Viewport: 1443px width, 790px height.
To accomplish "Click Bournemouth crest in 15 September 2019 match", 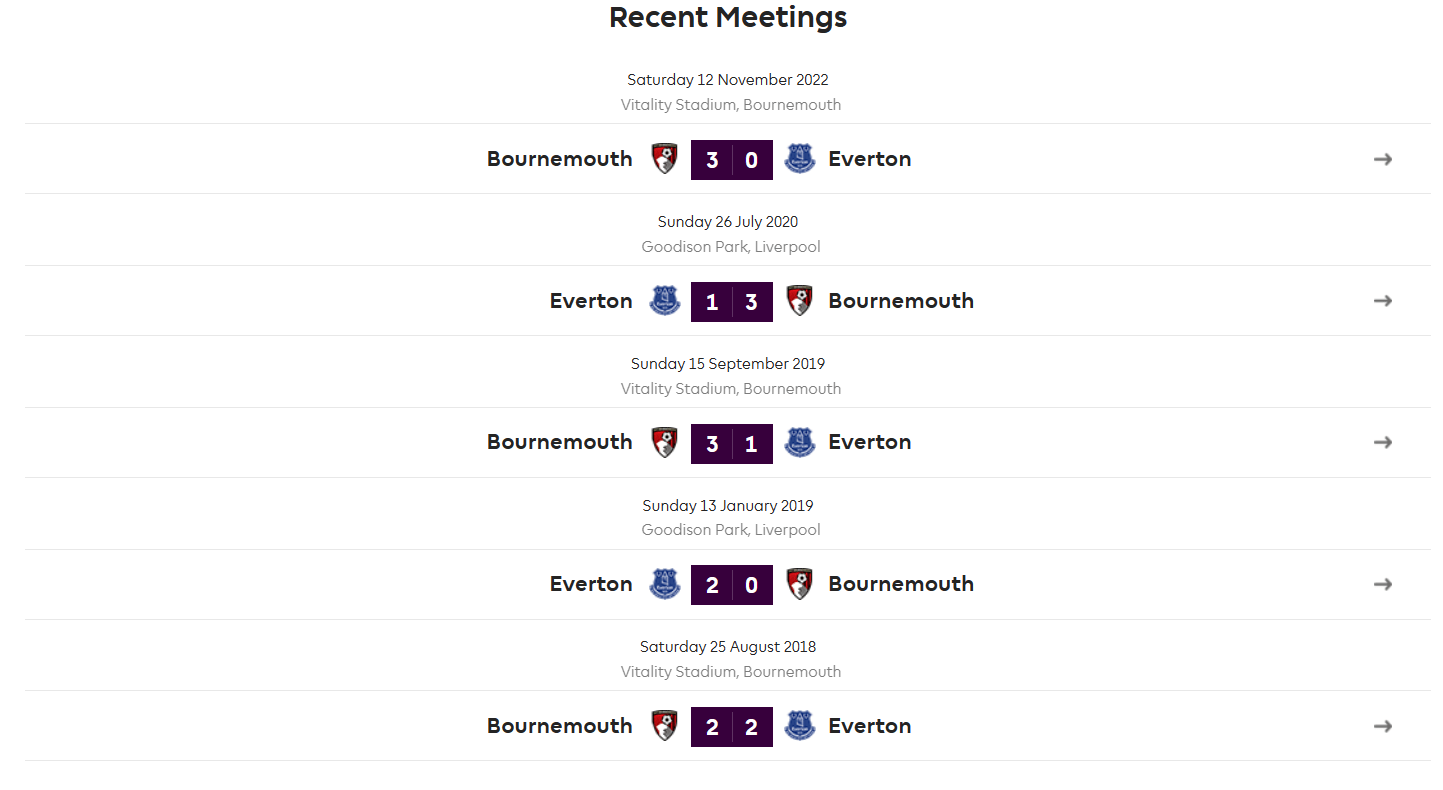I will tap(665, 442).
